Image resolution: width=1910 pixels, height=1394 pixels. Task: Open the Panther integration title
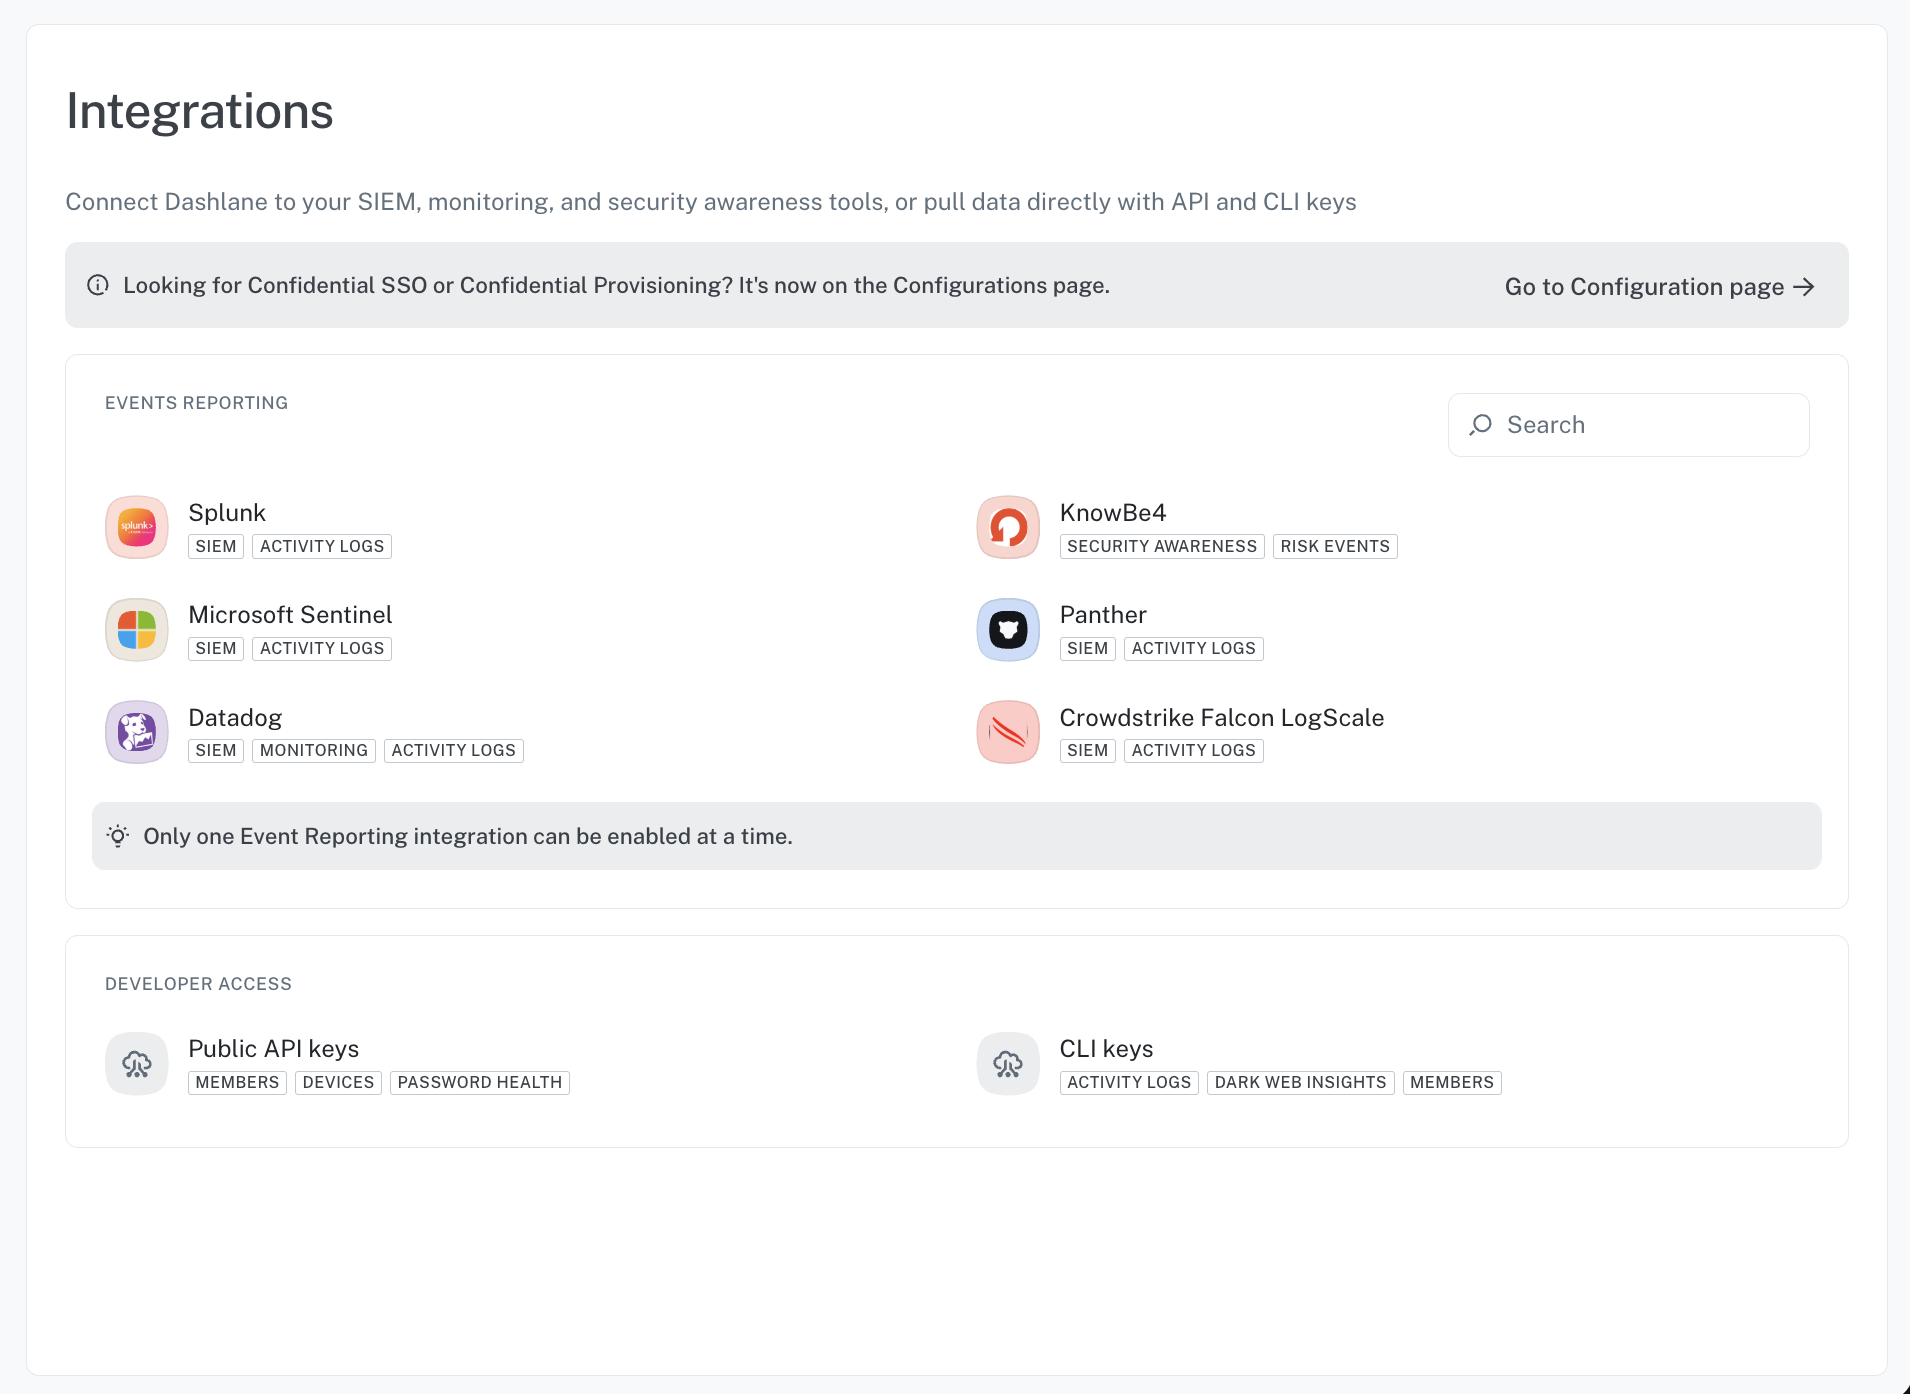tap(1103, 615)
